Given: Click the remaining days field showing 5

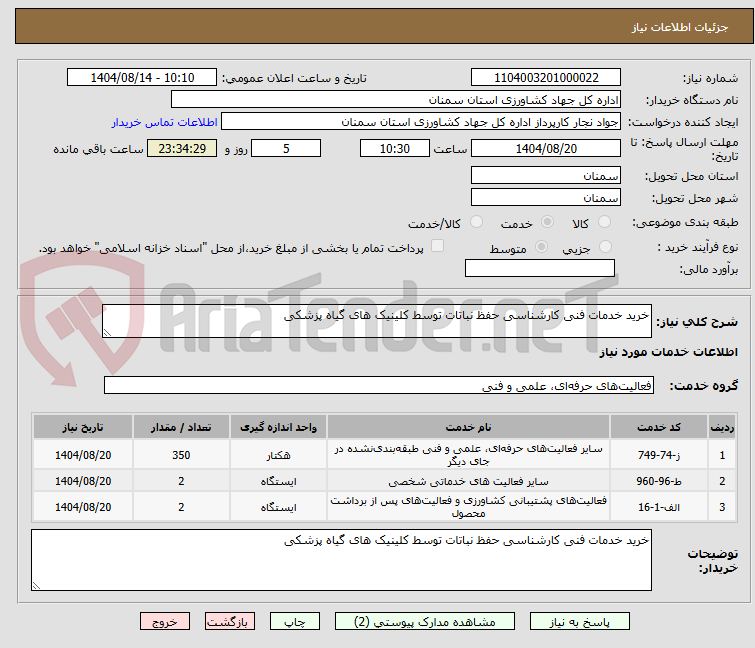Looking at the screenshot, I should click(286, 148).
